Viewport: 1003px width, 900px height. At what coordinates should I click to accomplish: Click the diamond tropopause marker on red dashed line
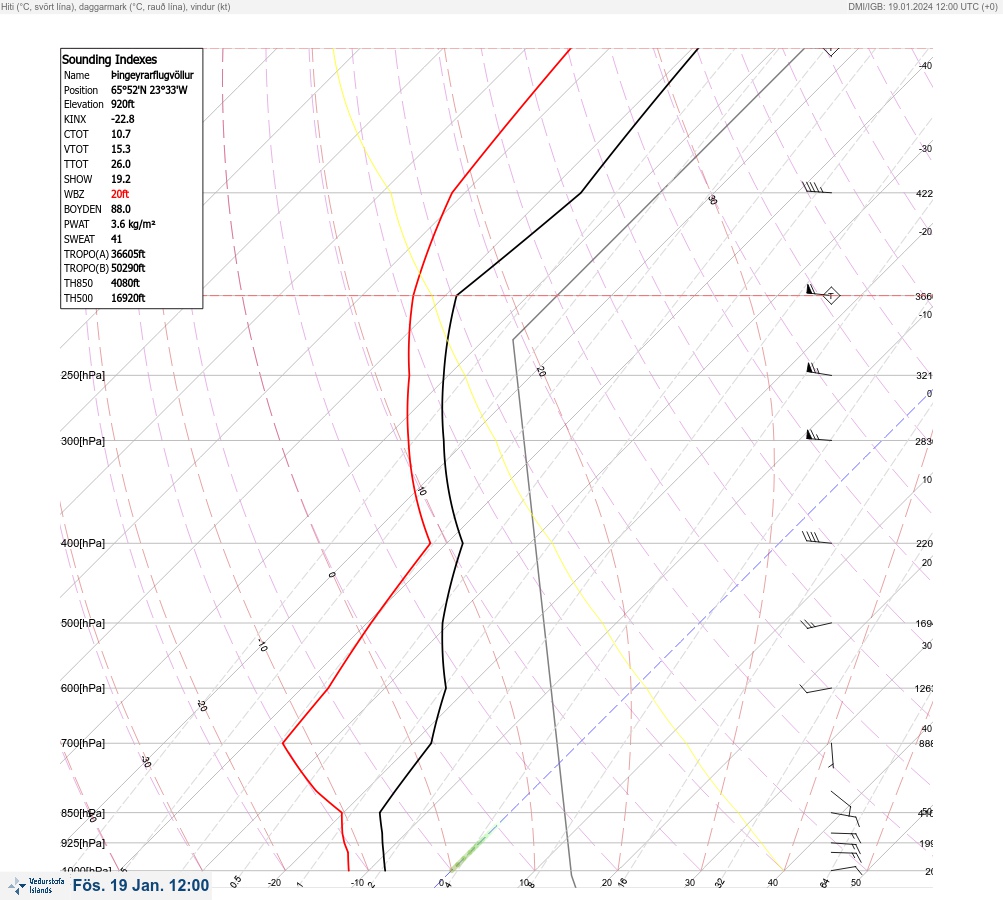coord(830,296)
